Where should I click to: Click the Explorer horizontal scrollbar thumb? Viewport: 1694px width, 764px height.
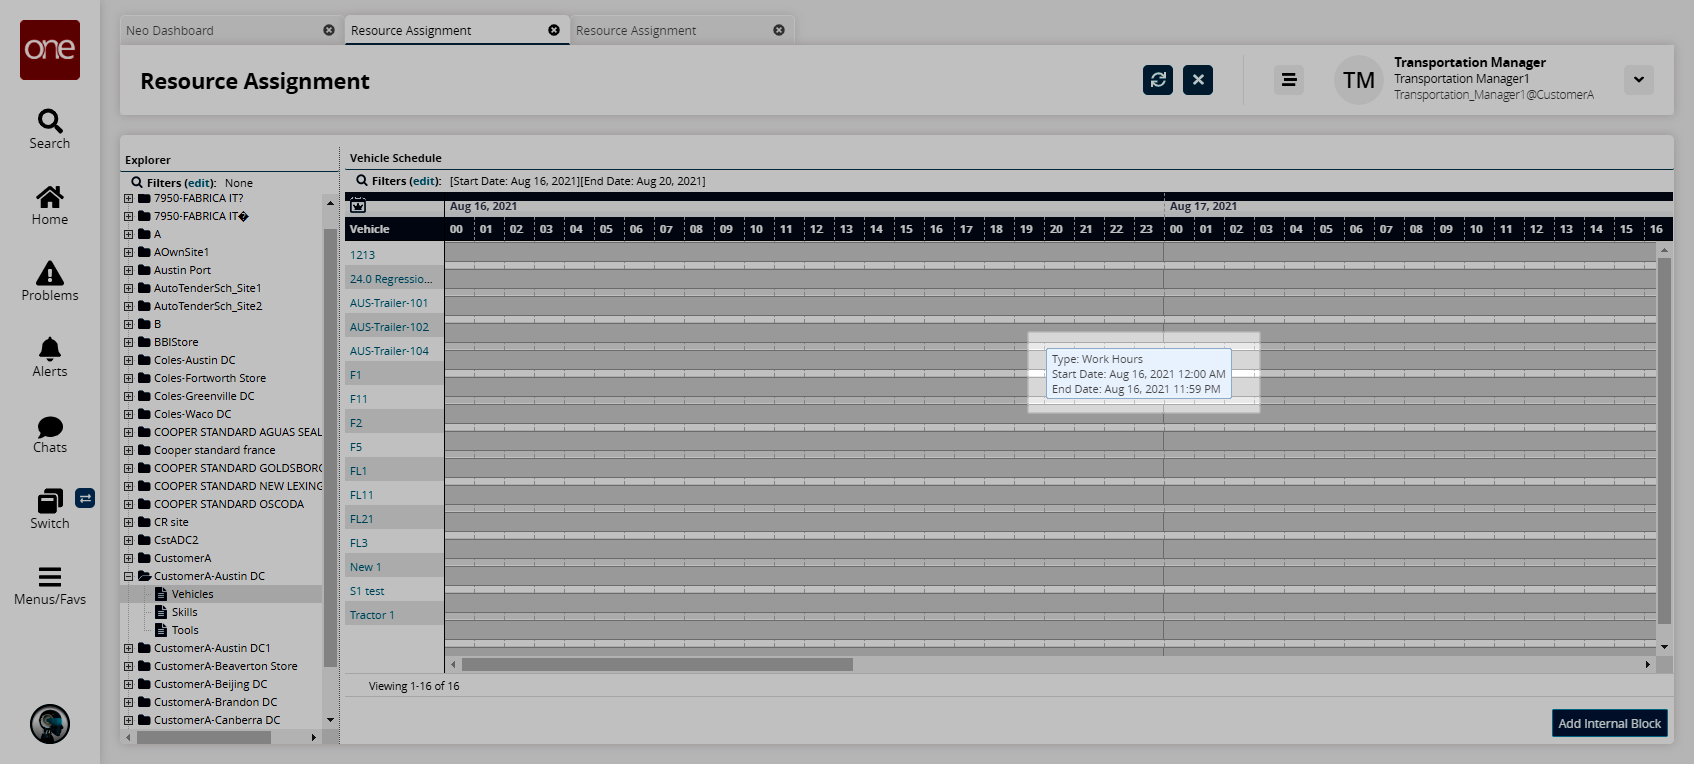pyautogui.click(x=204, y=737)
